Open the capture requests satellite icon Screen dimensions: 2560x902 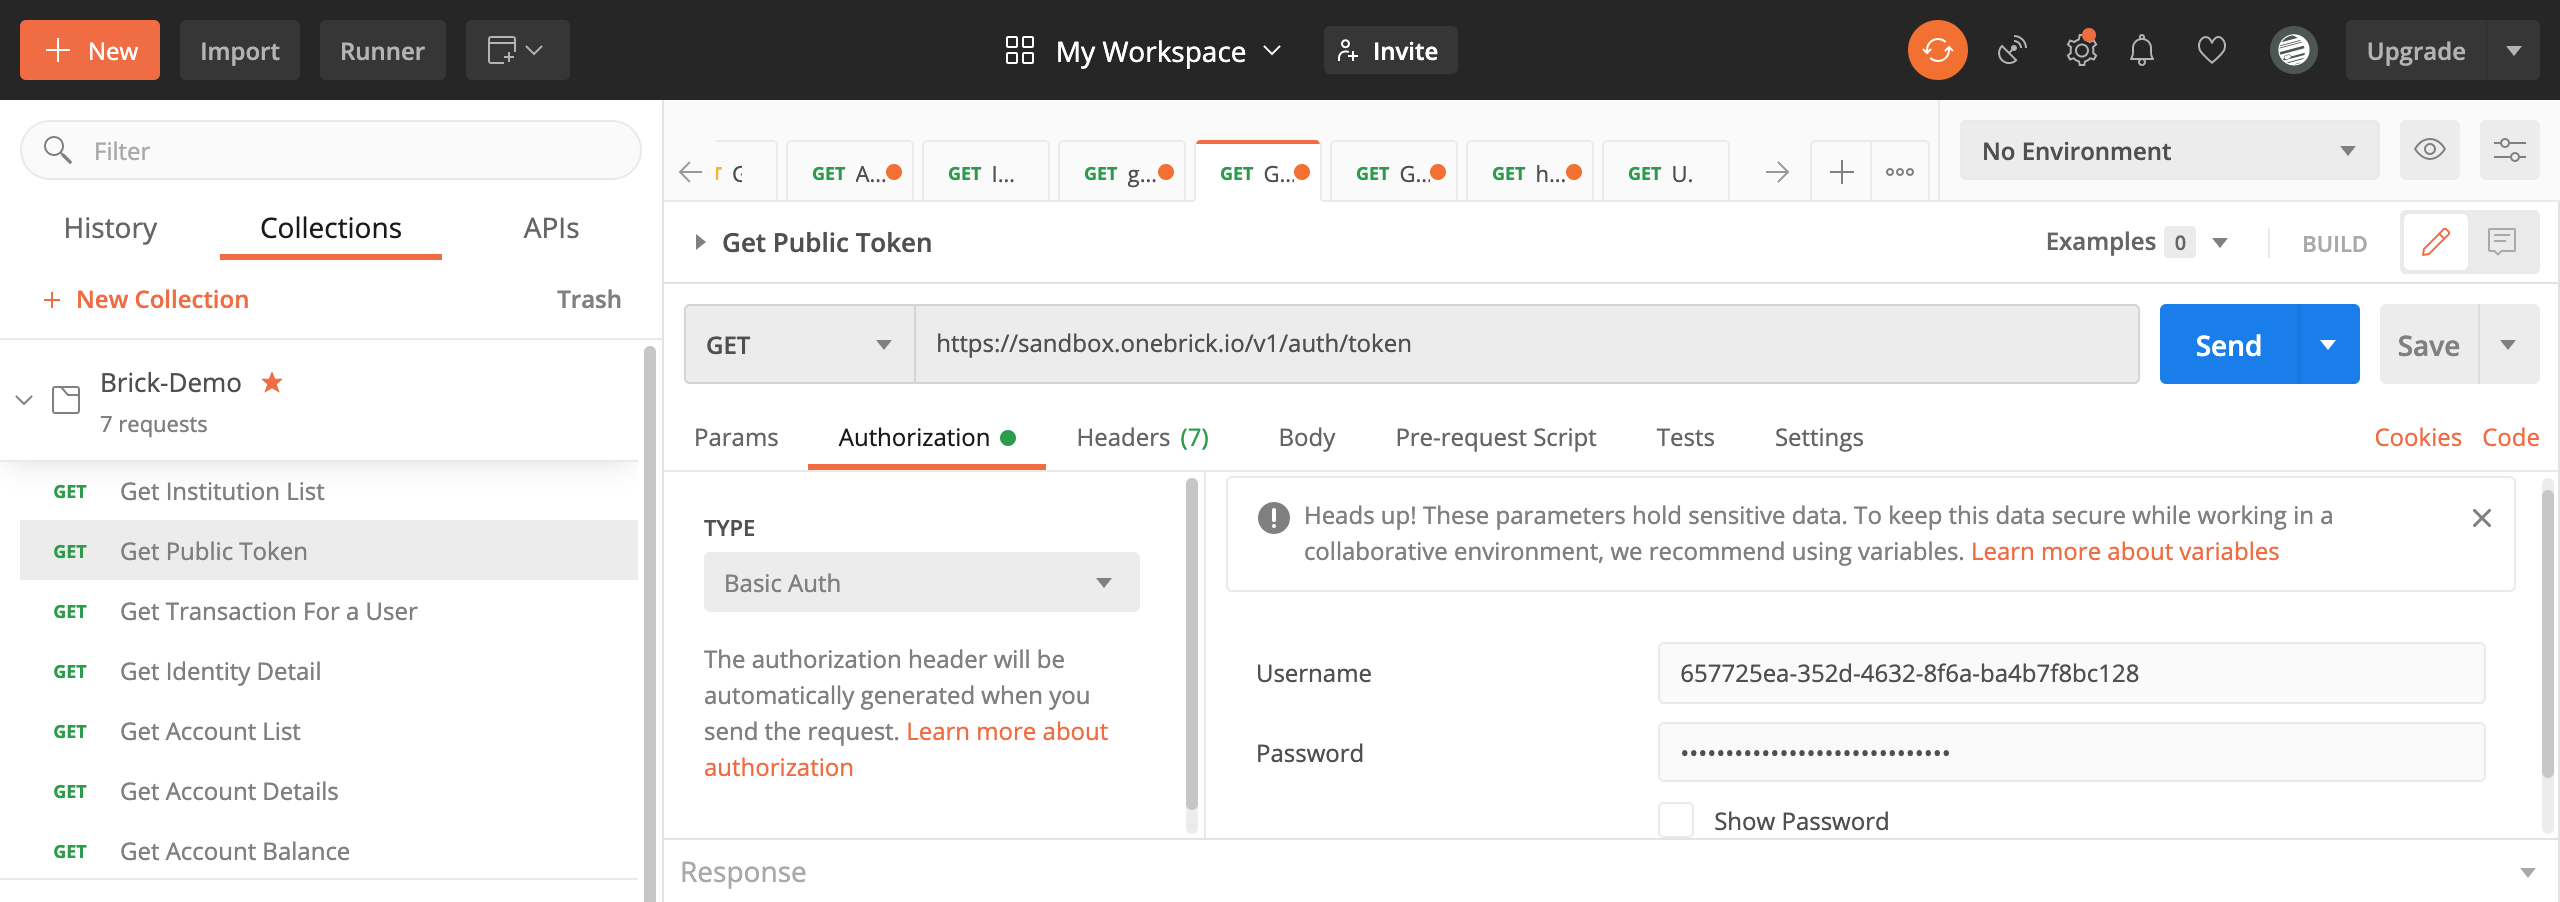(x=2011, y=50)
